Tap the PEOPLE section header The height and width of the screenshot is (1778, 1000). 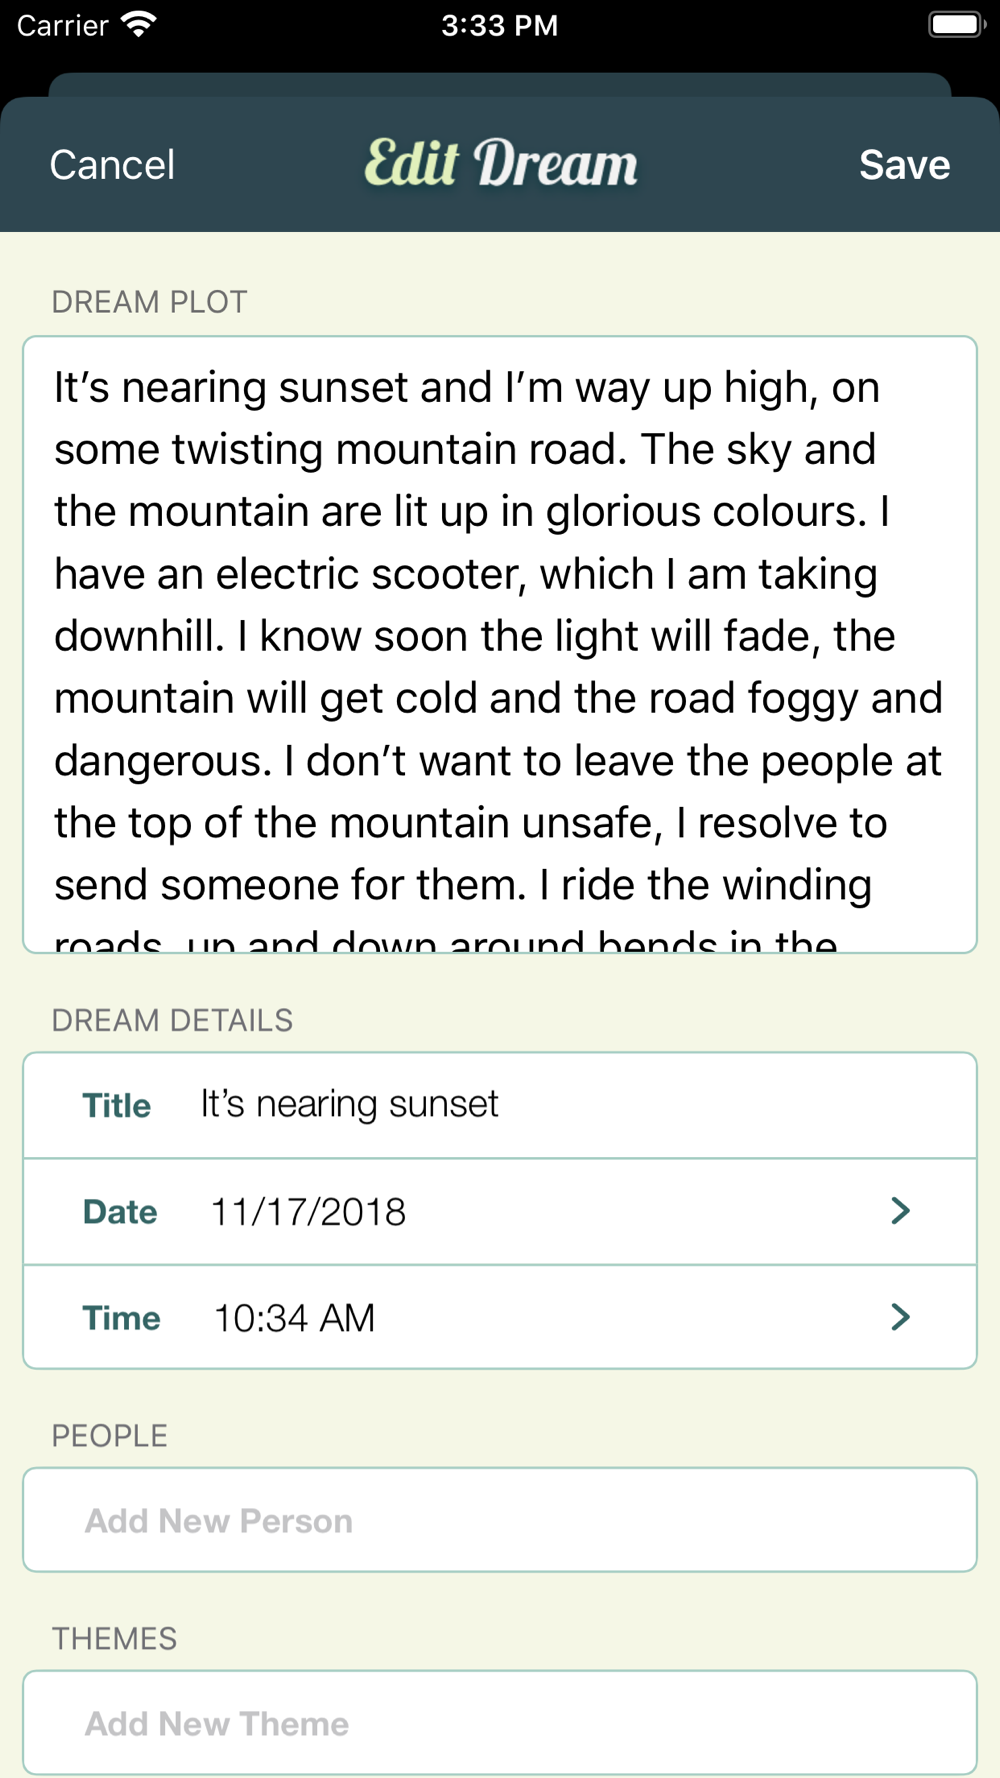(110, 1436)
